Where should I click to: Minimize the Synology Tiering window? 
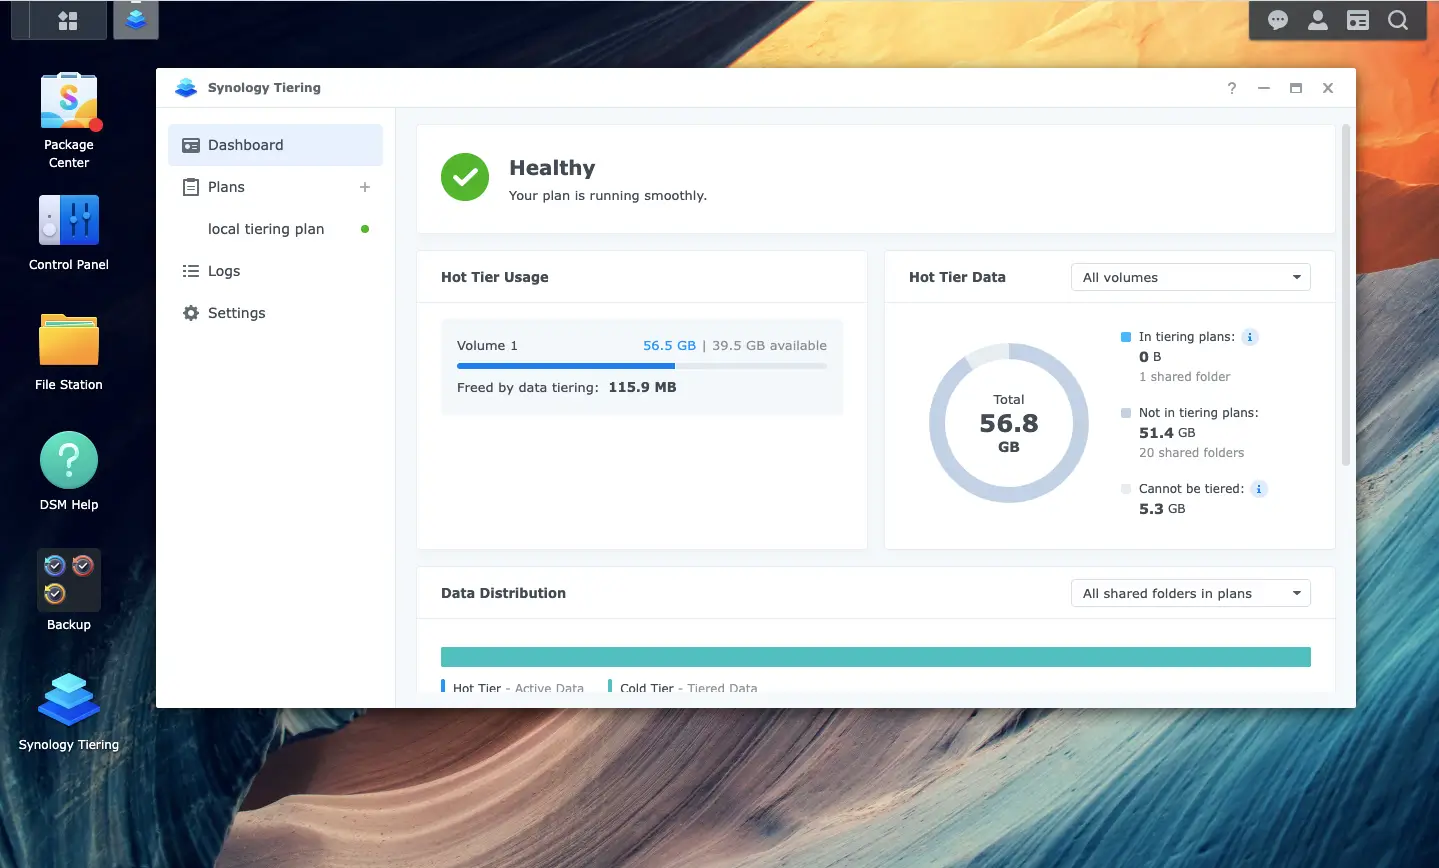pos(1264,88)
